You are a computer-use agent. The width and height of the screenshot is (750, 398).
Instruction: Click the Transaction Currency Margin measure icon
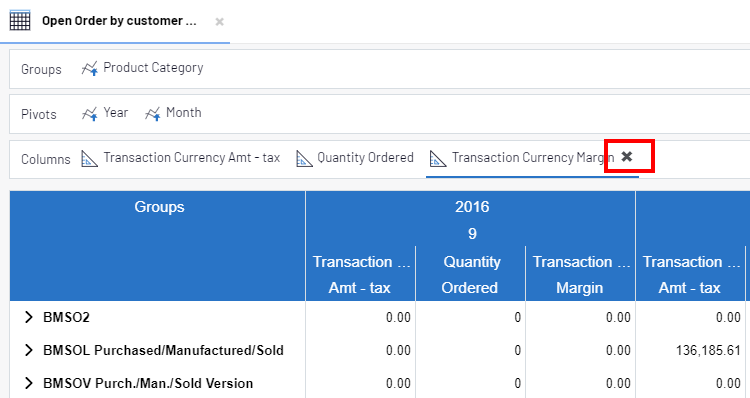pos(438,158)
